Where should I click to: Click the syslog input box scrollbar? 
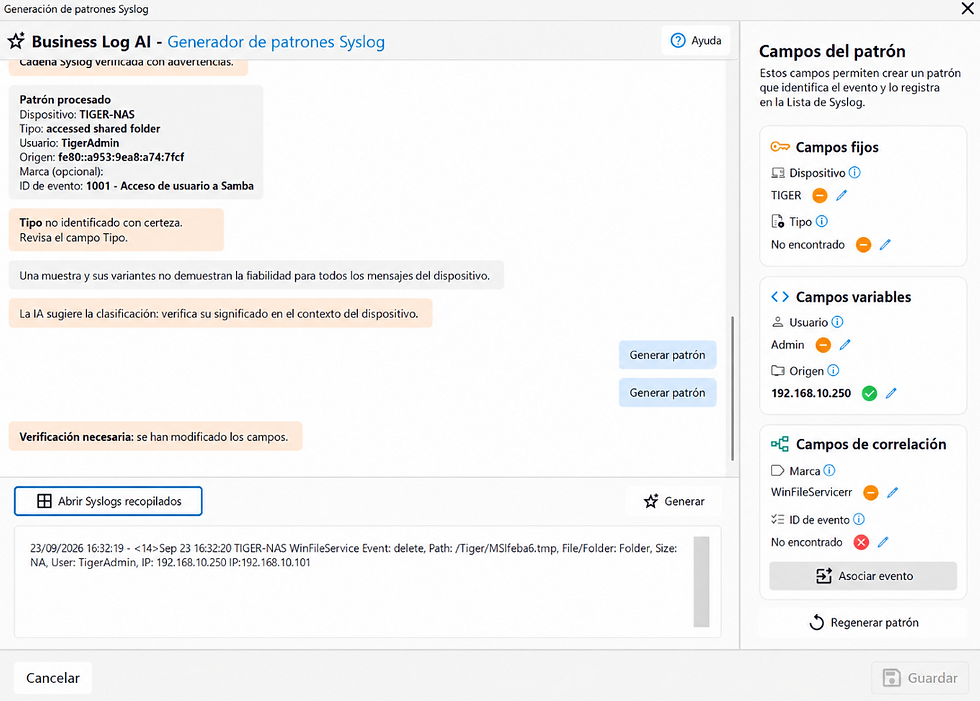point(701,582)
